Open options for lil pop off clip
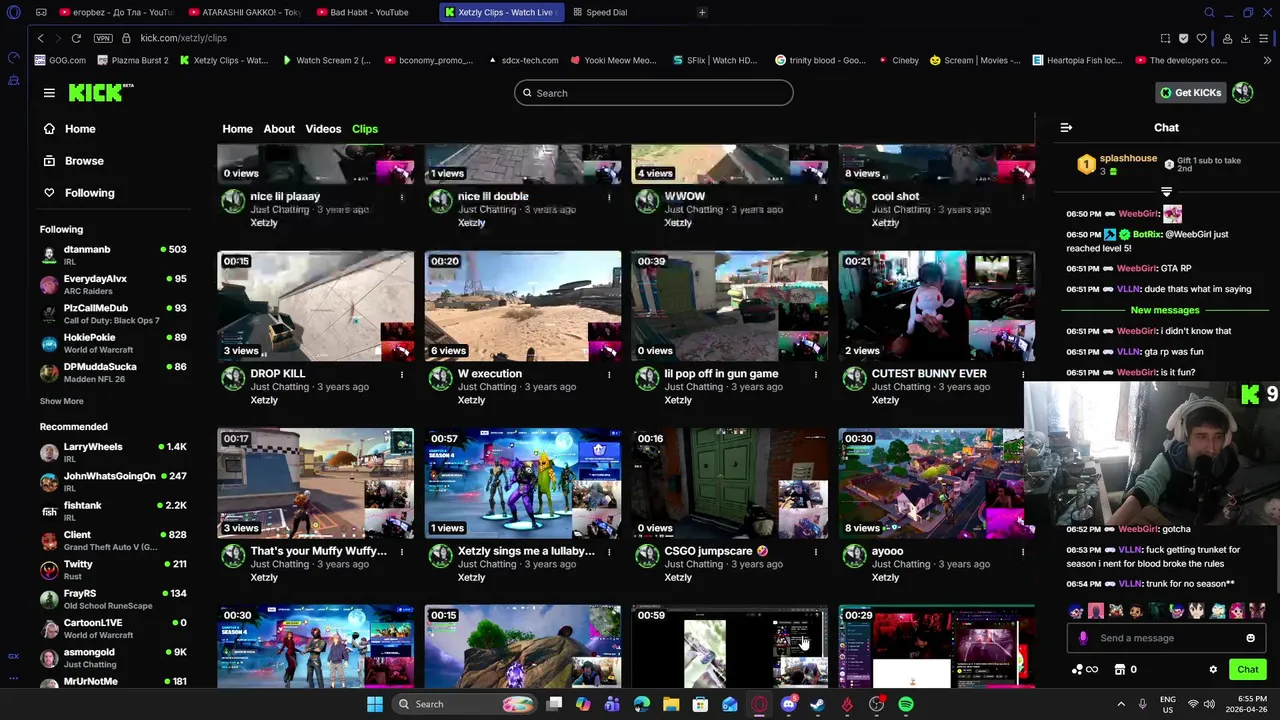This screenshot has width=1280, height=720. pos(816,374)
